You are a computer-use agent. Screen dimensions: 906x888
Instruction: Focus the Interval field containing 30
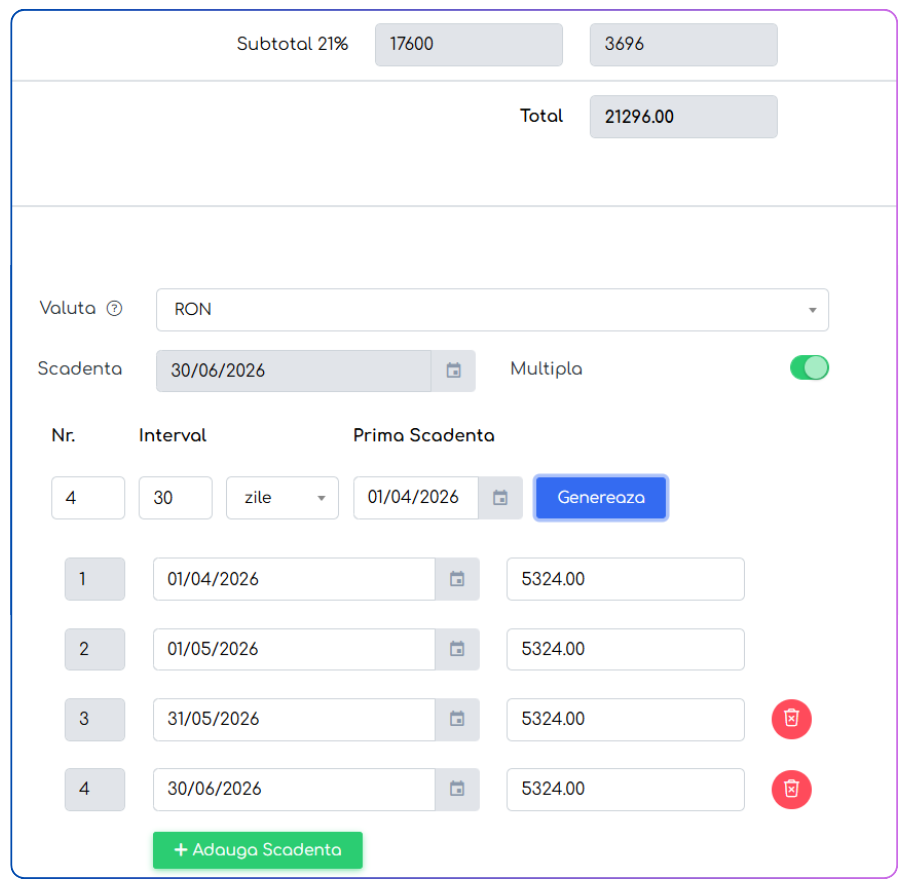pos(176,497)
